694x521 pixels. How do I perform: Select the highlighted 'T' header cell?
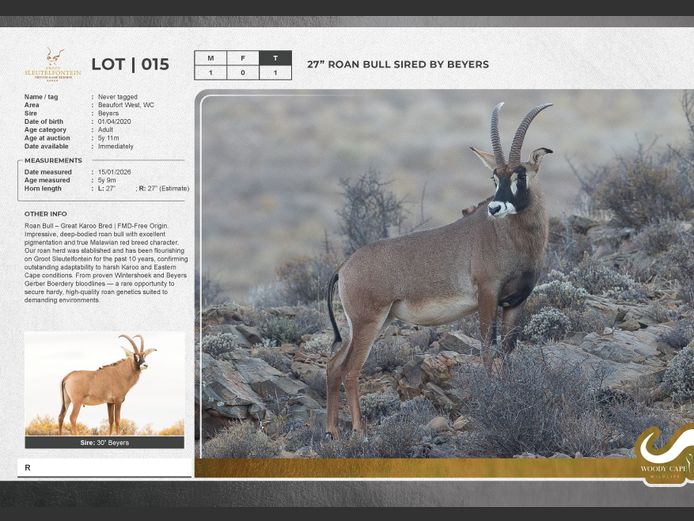tap(275, 58)
